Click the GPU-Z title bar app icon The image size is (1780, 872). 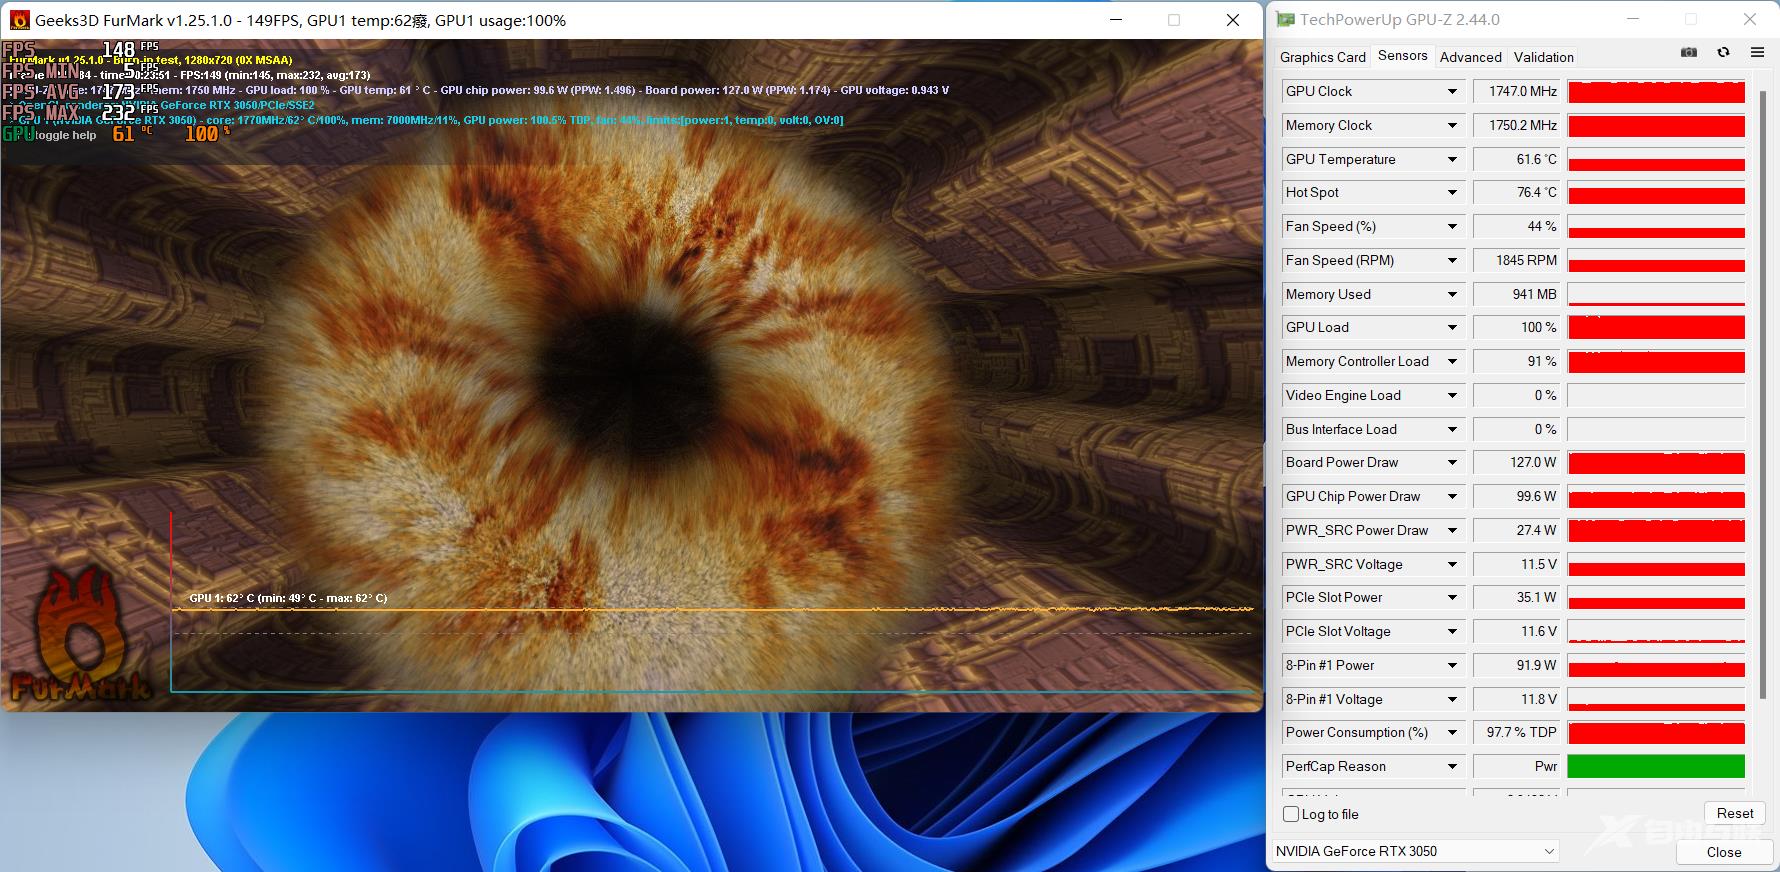click(1285, 20)
